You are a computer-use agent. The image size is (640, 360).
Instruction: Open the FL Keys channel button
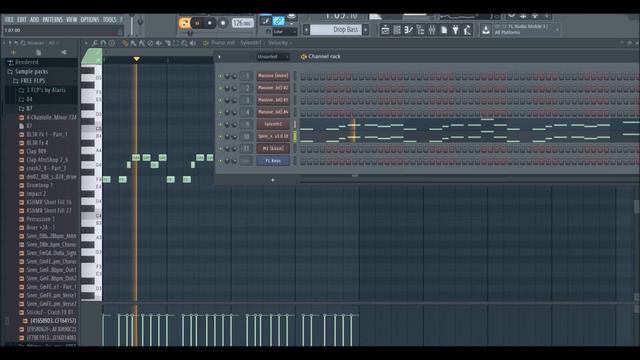(x=273, y=161)
